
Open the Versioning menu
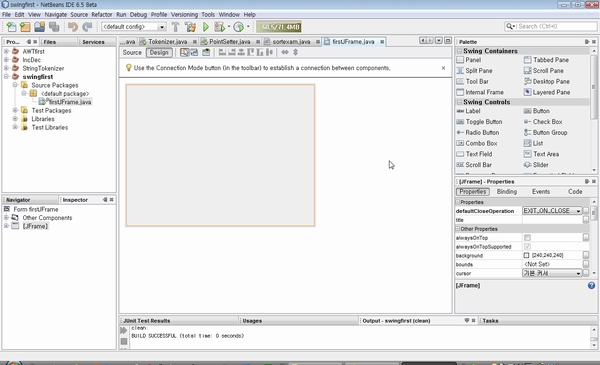tap(184, 15)
